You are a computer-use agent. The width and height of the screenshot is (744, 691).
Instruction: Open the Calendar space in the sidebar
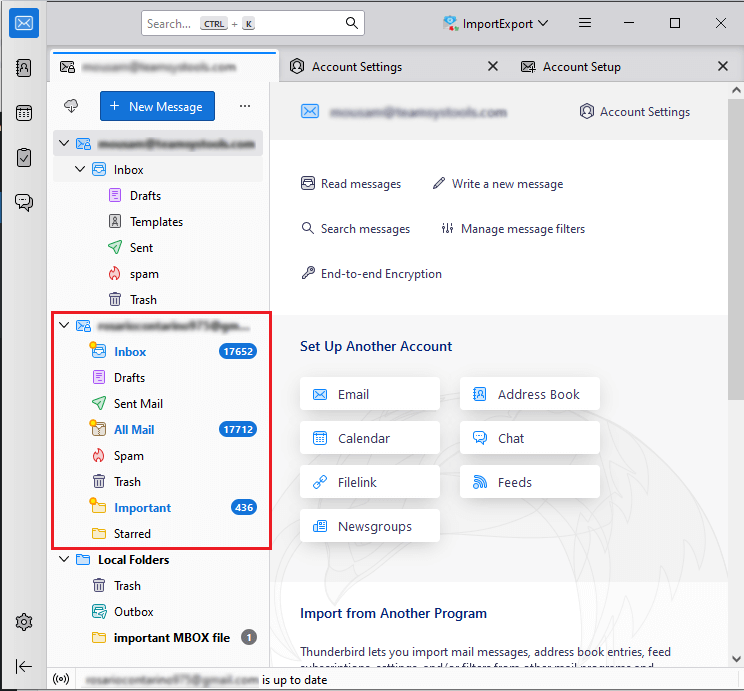click(x=24, y=113)
